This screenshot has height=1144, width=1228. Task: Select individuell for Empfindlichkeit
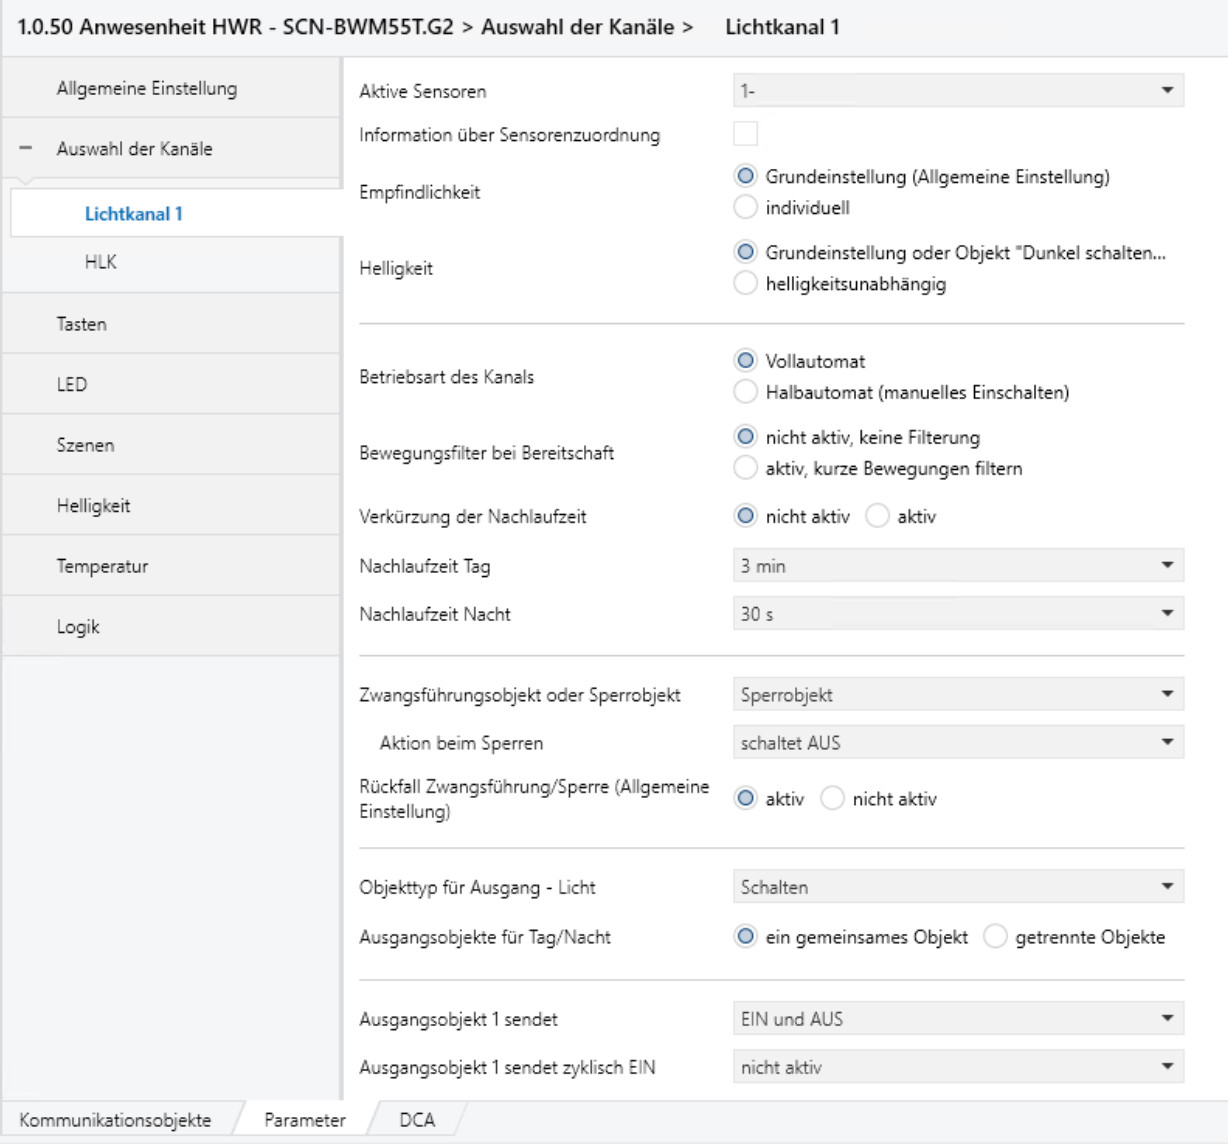point(746,208)
